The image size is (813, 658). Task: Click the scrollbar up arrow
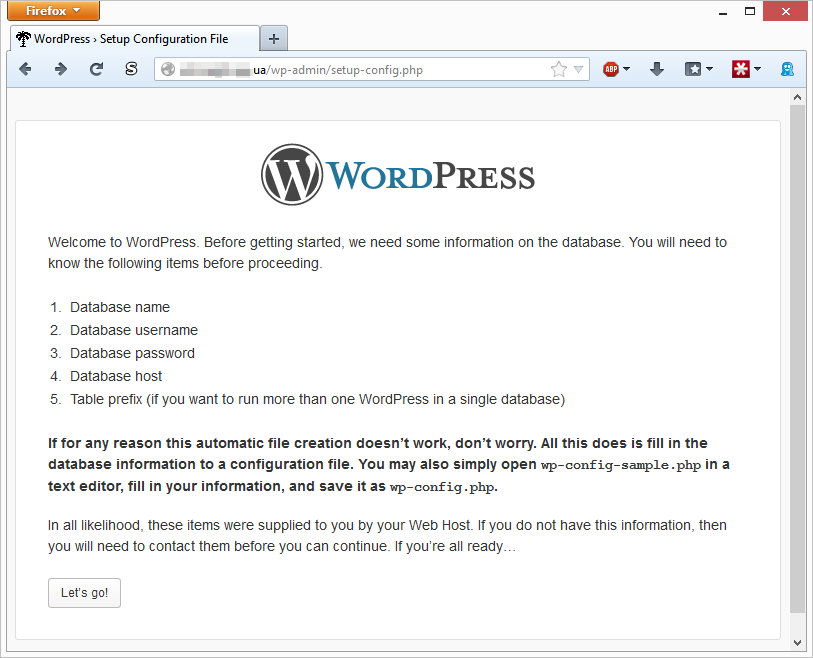point(797,97)
